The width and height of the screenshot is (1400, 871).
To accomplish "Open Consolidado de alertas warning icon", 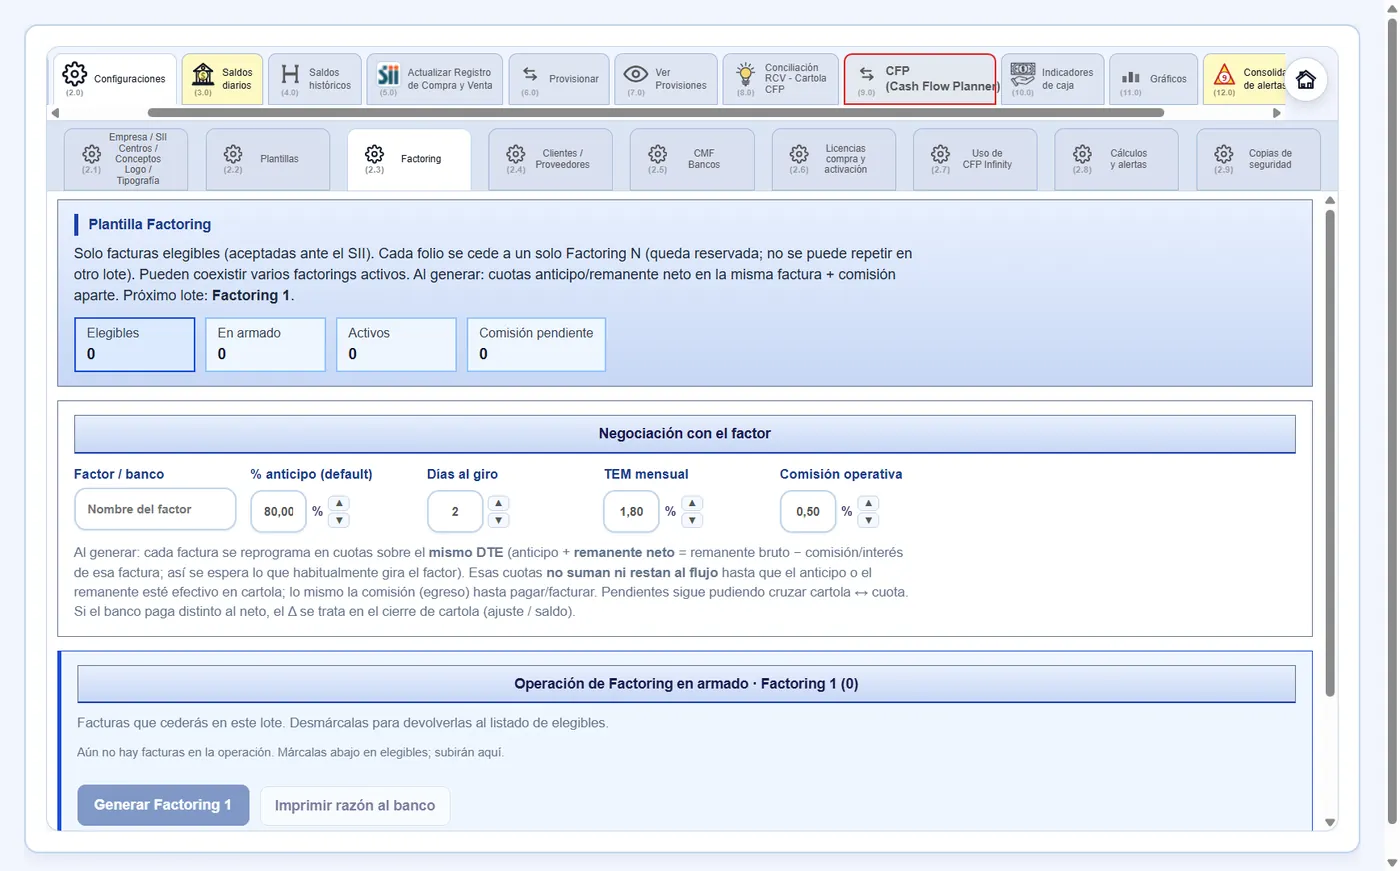I will click(1244, 79).
